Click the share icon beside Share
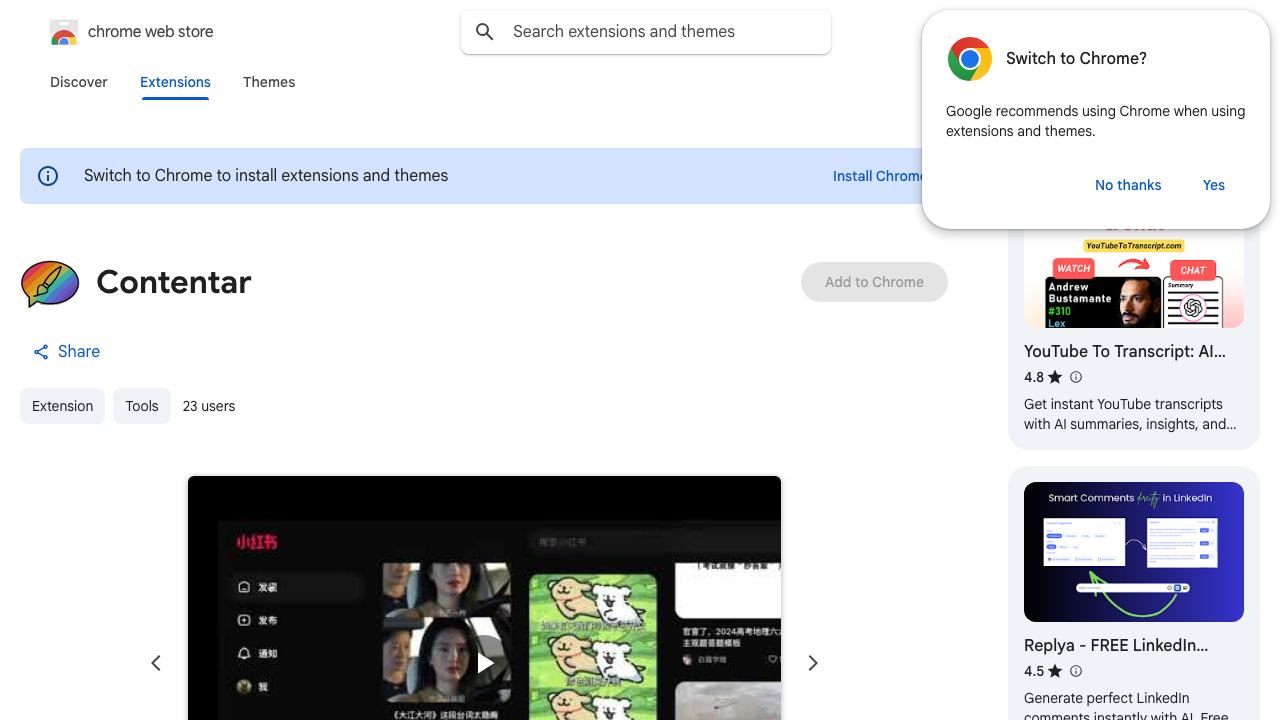The width and height of the screenshot is (1280, 720). coord(41,352)
